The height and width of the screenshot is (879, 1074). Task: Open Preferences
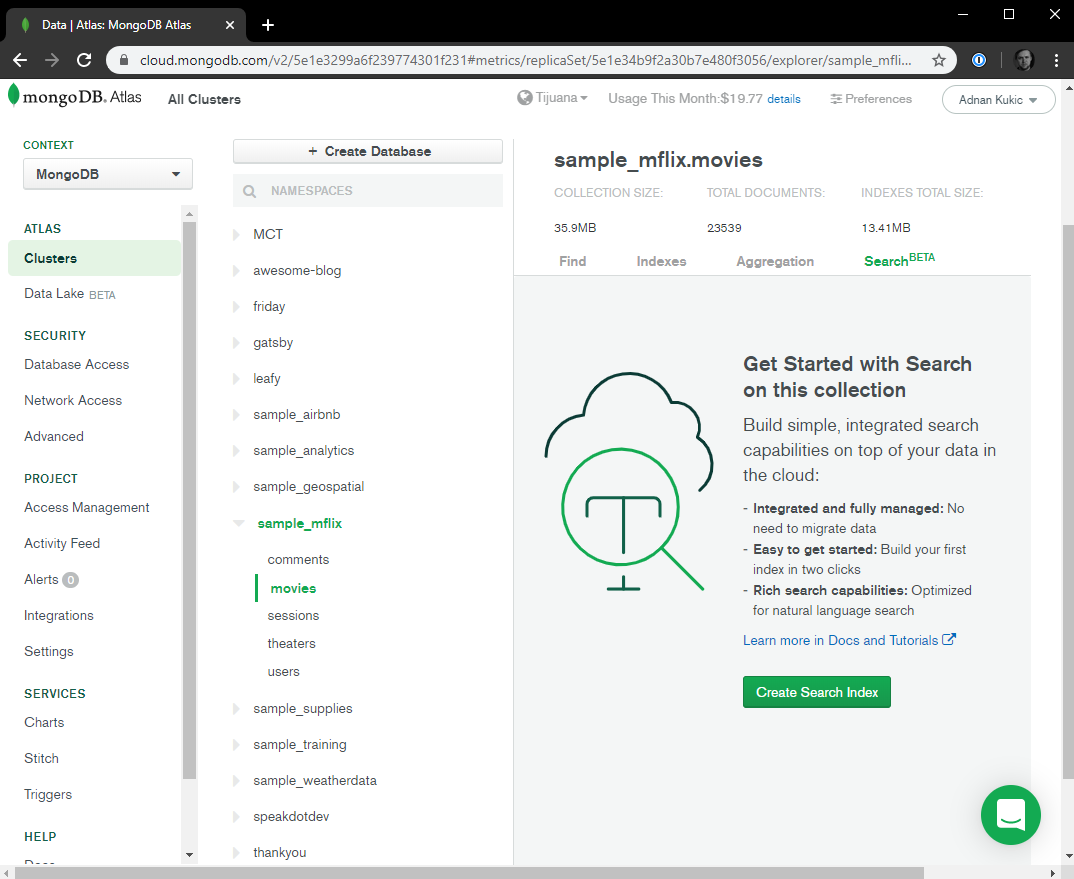[871, 99]
